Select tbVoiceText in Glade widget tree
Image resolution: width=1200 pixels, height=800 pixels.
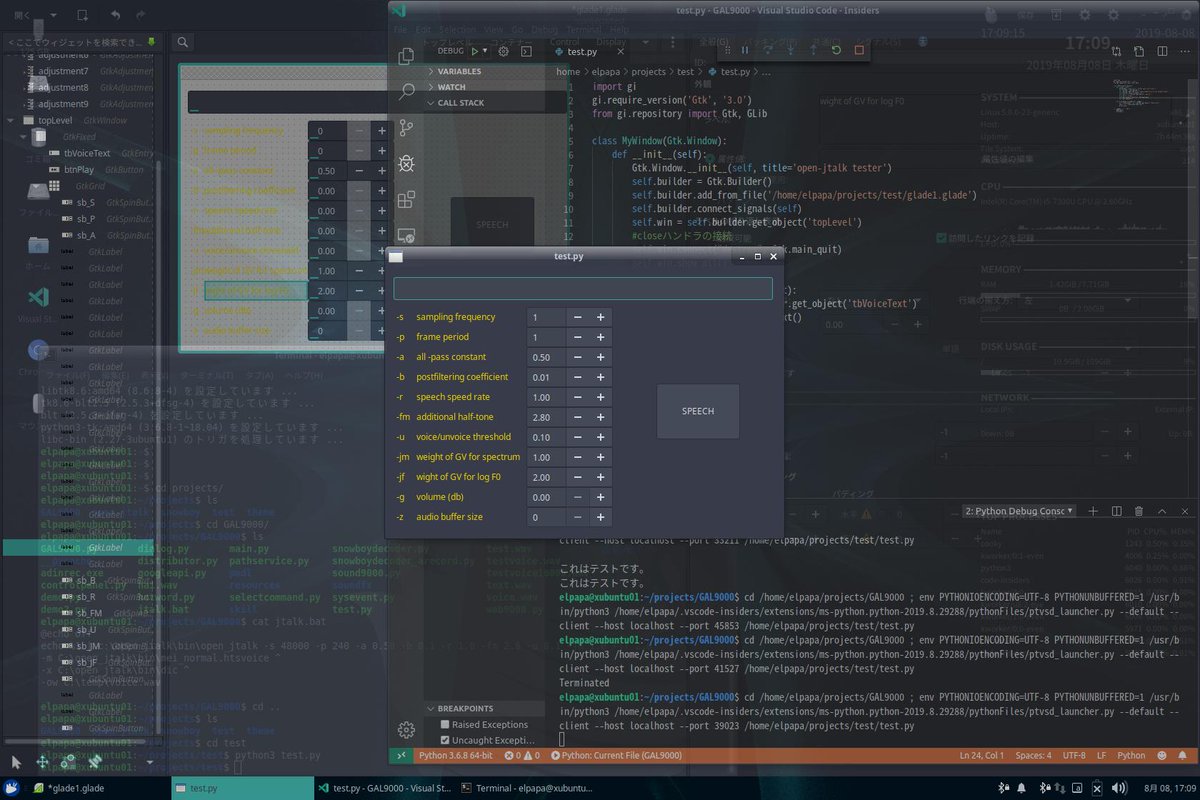(x=87, y=153)
